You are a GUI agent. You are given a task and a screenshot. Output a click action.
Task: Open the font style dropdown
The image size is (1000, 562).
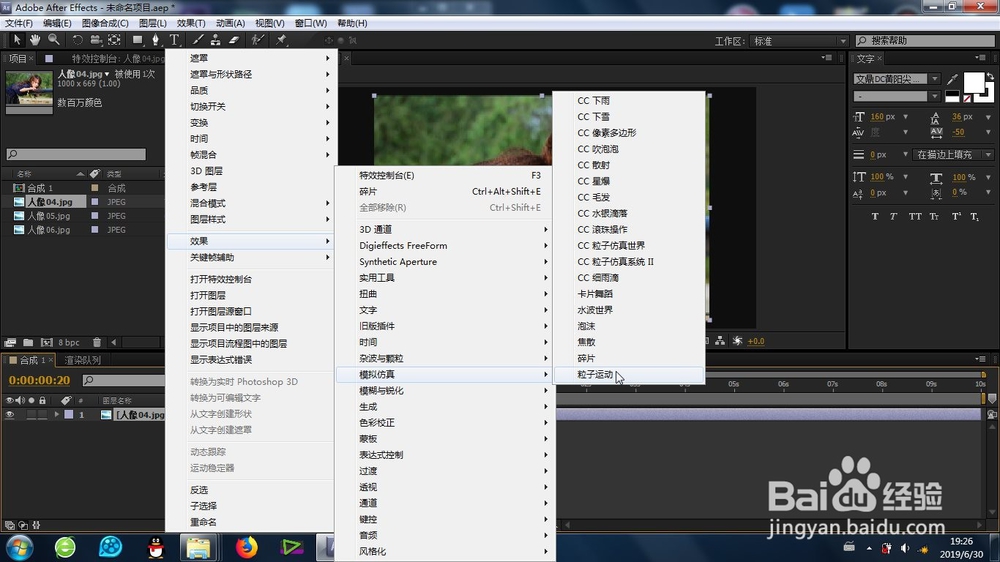(x=934, y=96)
